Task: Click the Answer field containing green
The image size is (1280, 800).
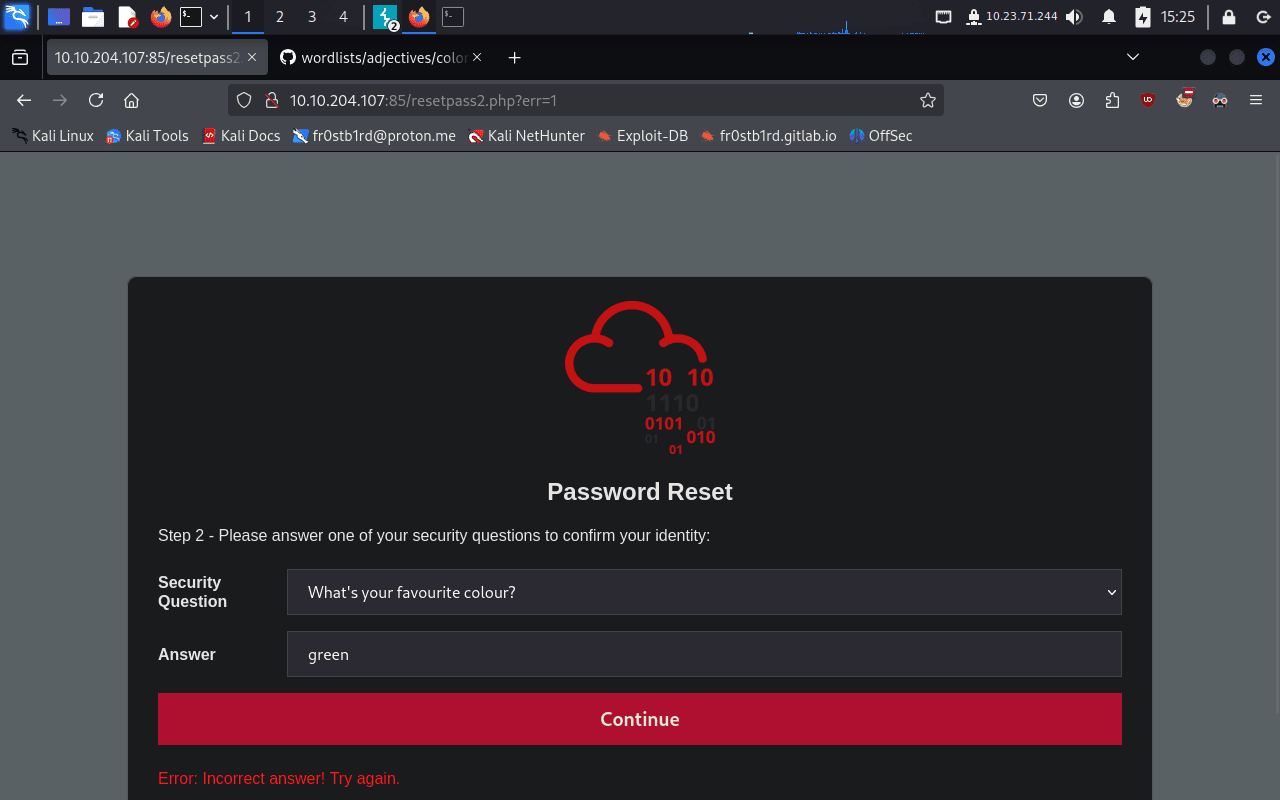Action: point(703,654)
